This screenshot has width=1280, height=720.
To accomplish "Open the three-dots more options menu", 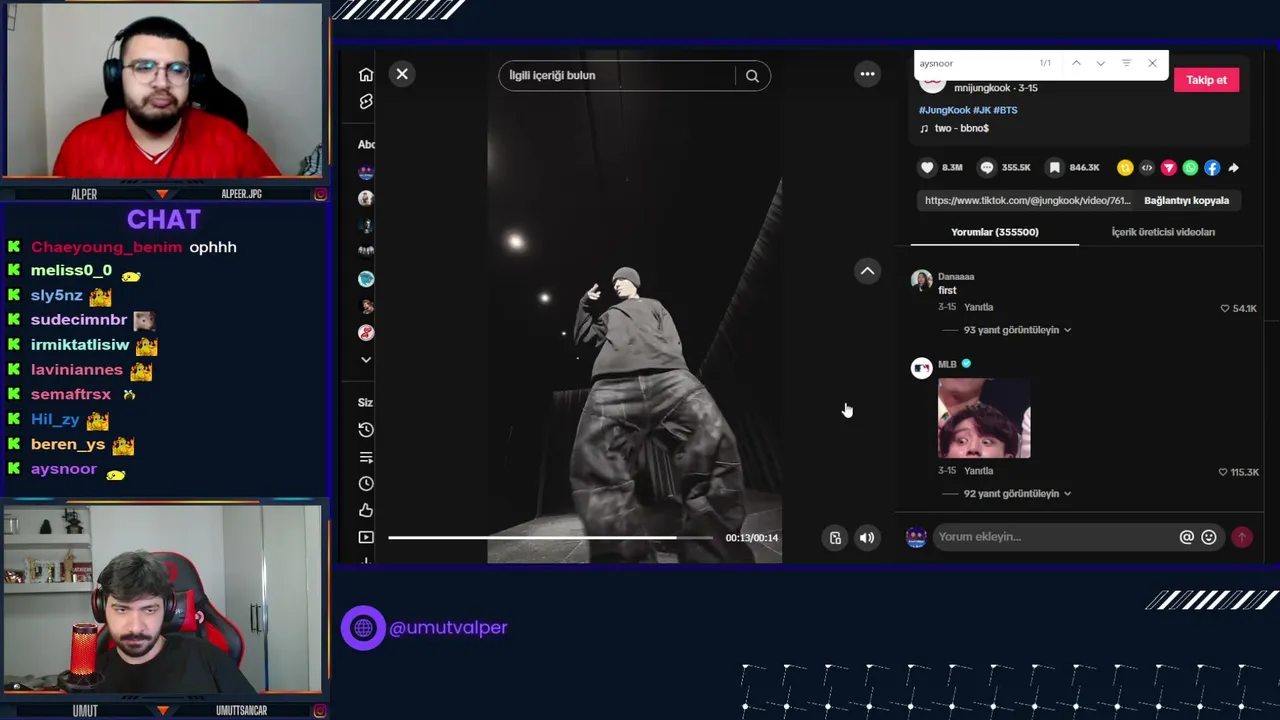I will [x=867, y=74].
